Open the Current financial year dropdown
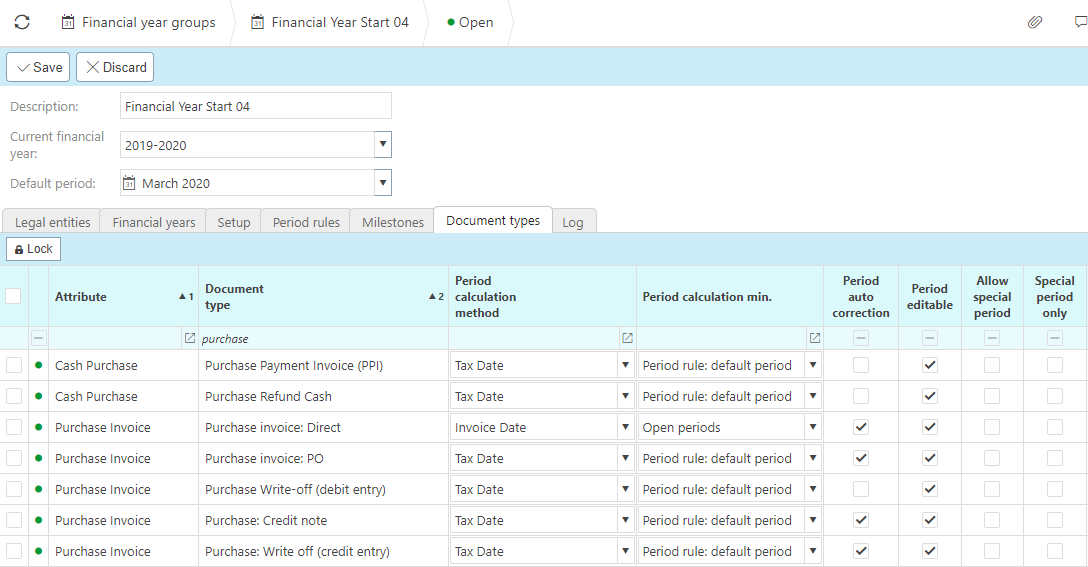 point(382,145)
